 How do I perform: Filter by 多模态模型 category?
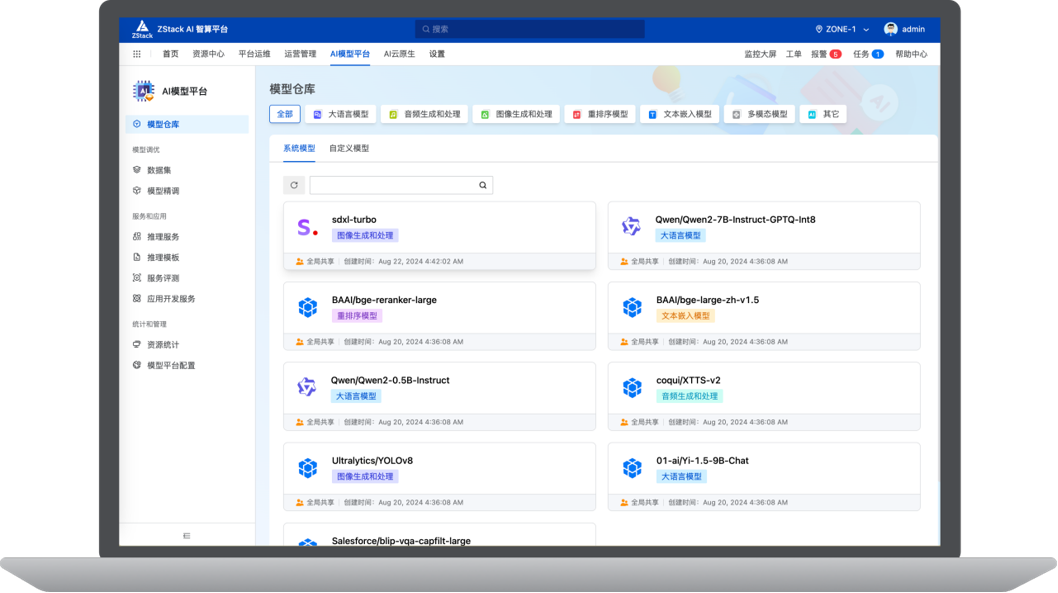tap(759, 114)
